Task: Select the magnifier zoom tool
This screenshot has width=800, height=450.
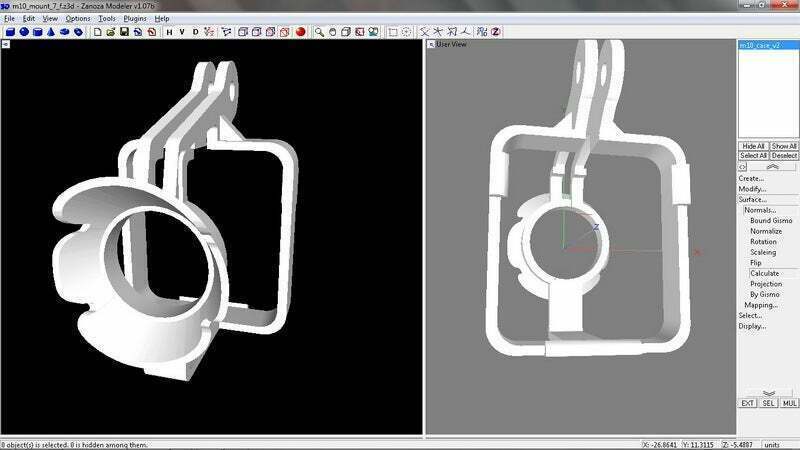Action: (319, 31)
